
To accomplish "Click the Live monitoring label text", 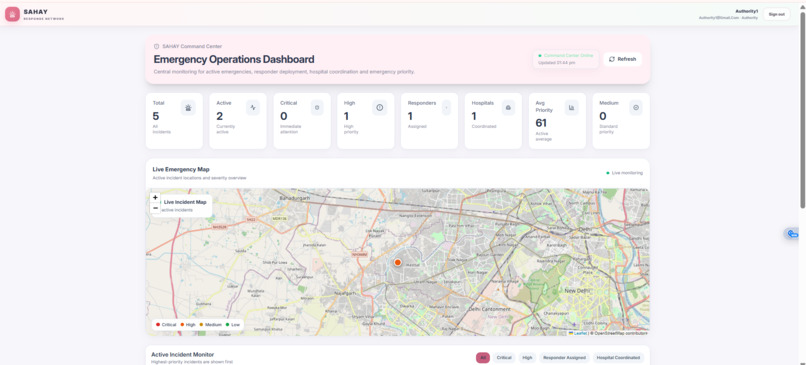I will coord(627,173).
